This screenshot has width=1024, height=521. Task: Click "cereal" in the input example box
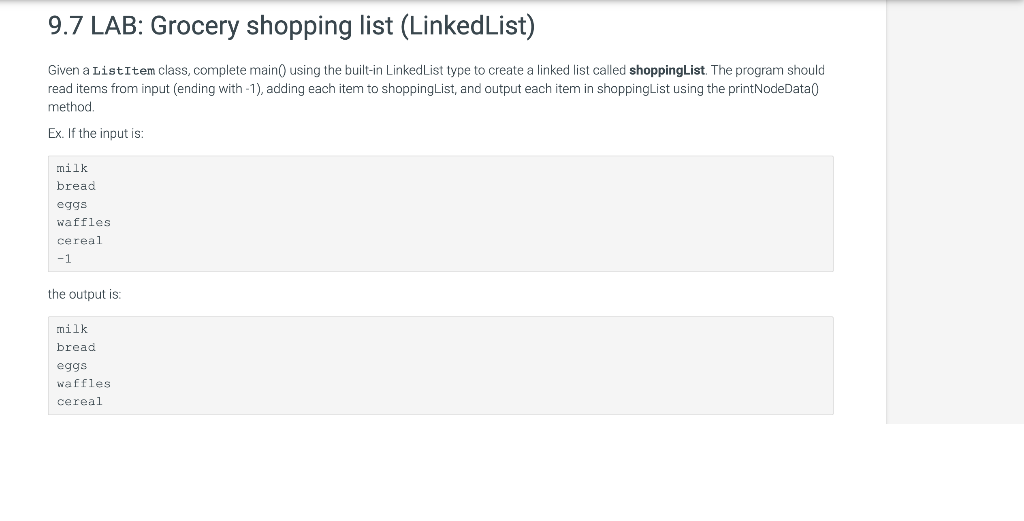tap(80, 240)
